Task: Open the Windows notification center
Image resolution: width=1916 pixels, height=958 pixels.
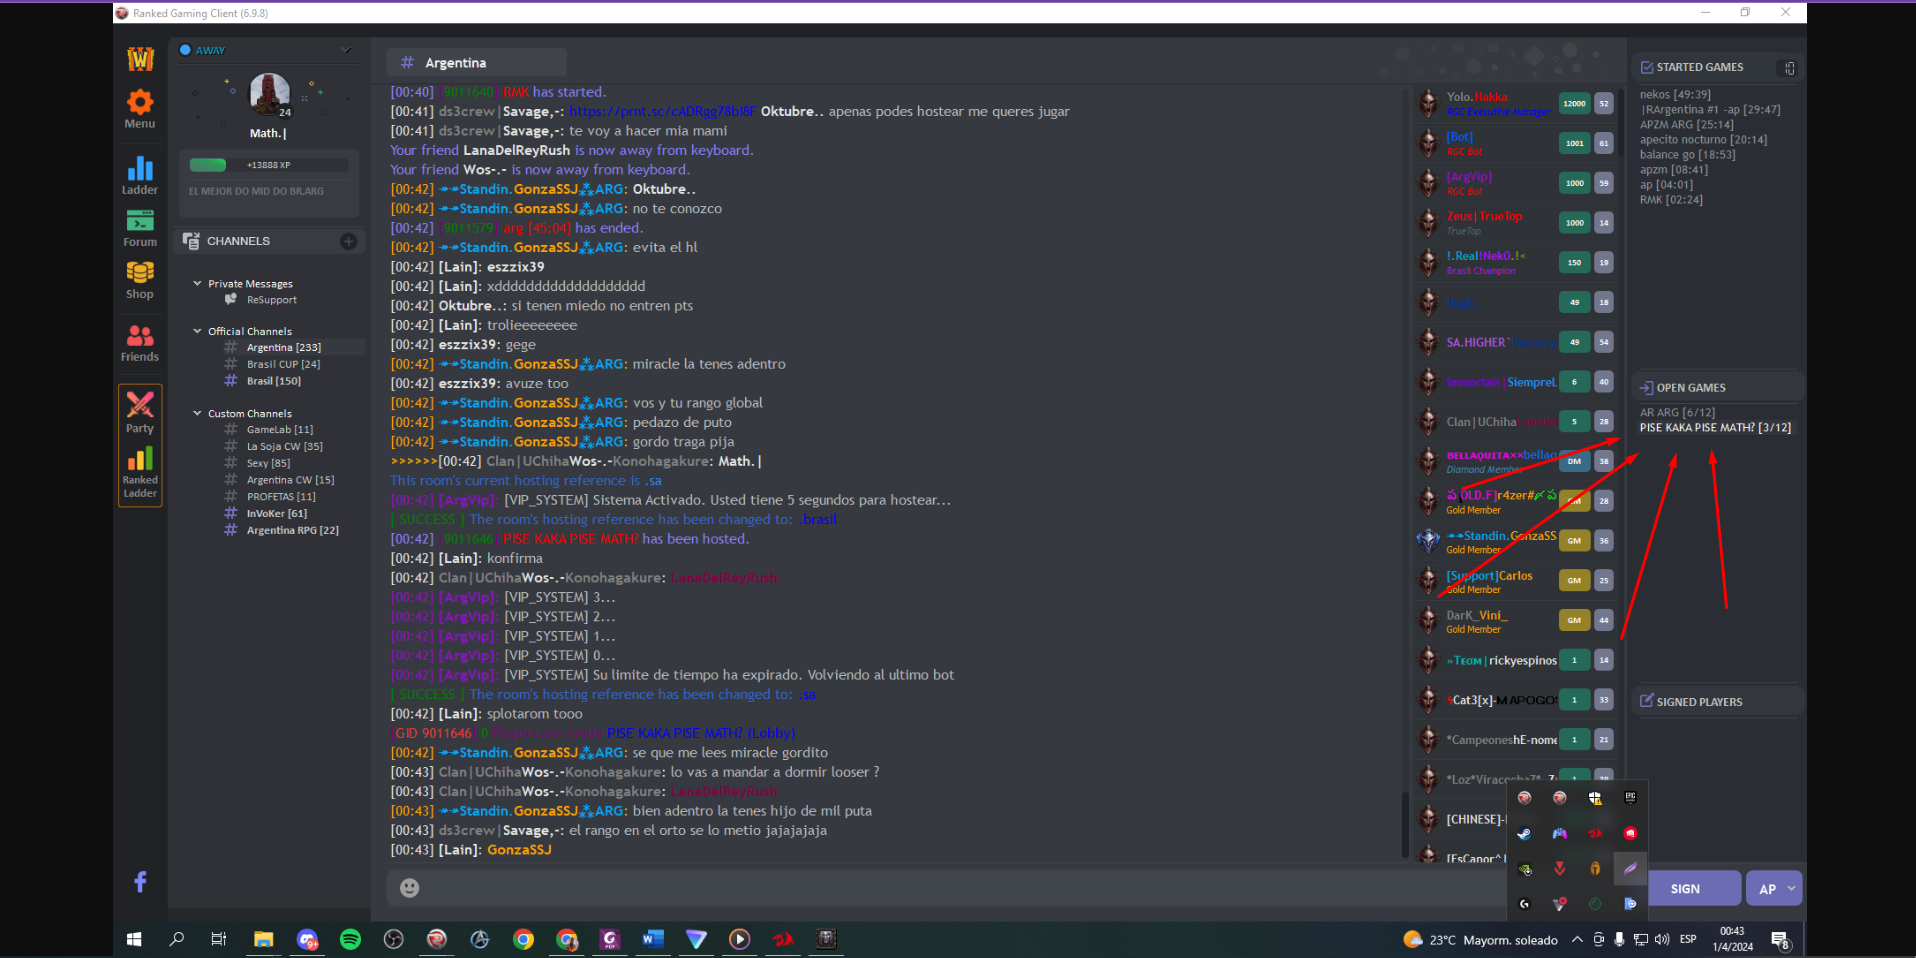Action: (x=1781, y=939)
